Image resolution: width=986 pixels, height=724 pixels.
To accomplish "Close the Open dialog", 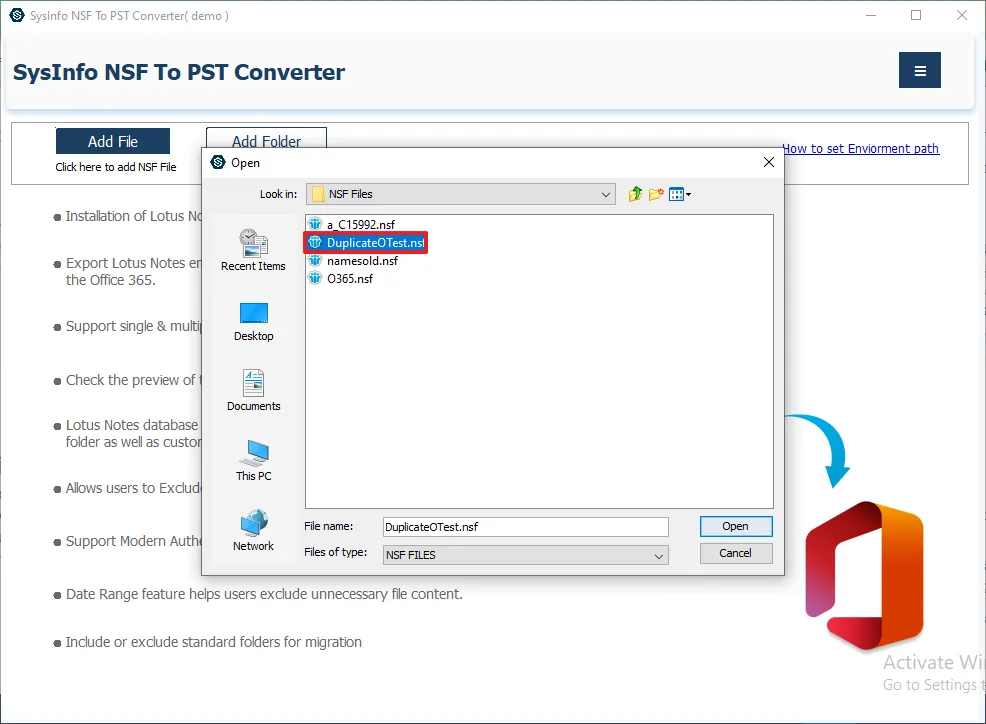I will (x=768, y=162).
